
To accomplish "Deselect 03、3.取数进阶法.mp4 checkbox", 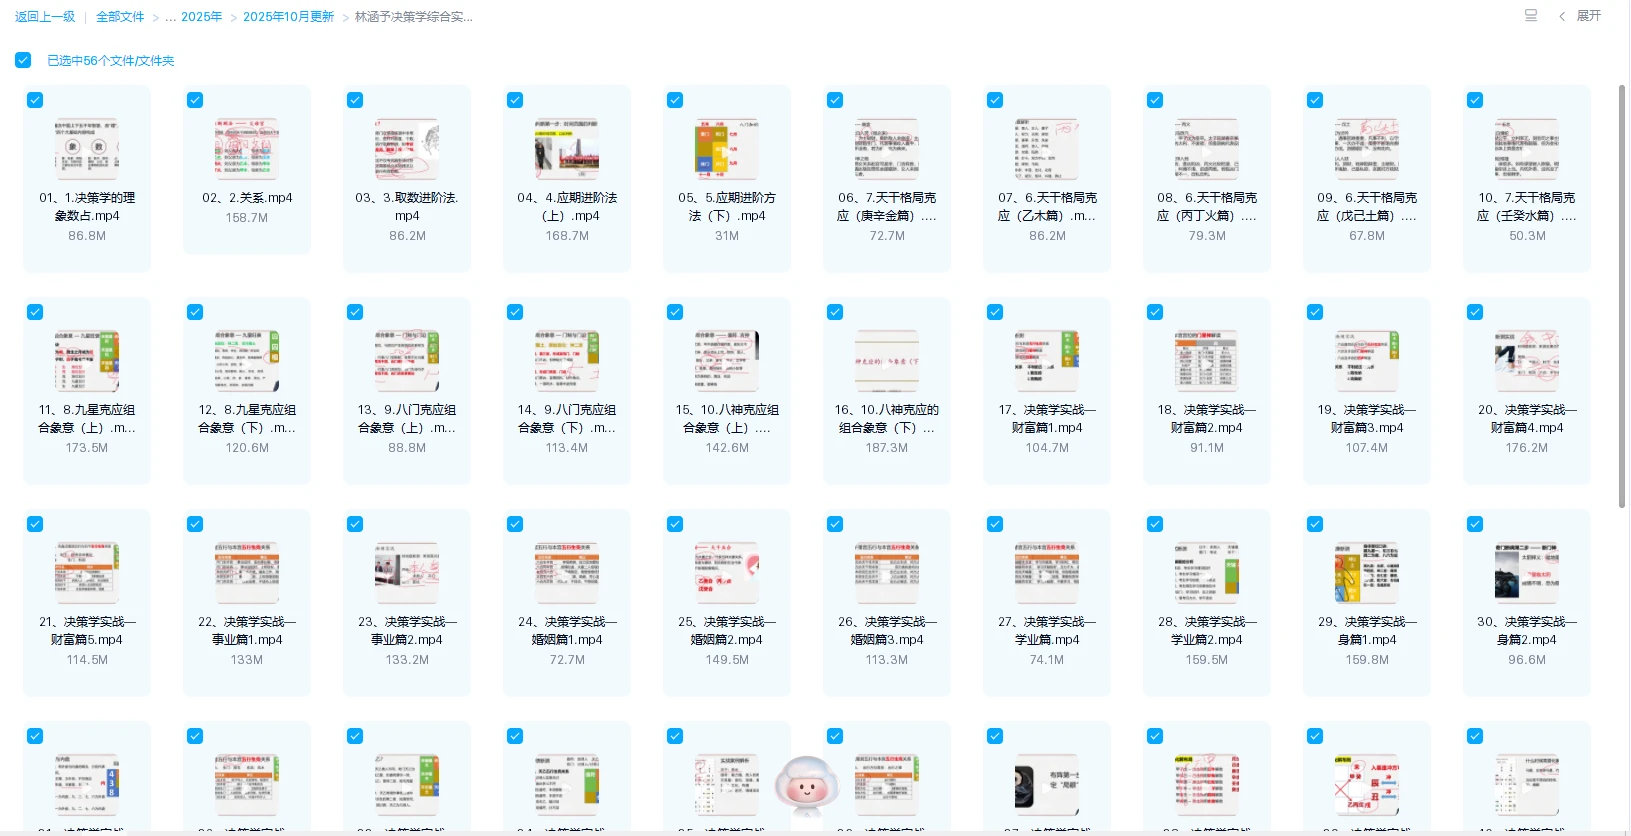I will point(355,100).
